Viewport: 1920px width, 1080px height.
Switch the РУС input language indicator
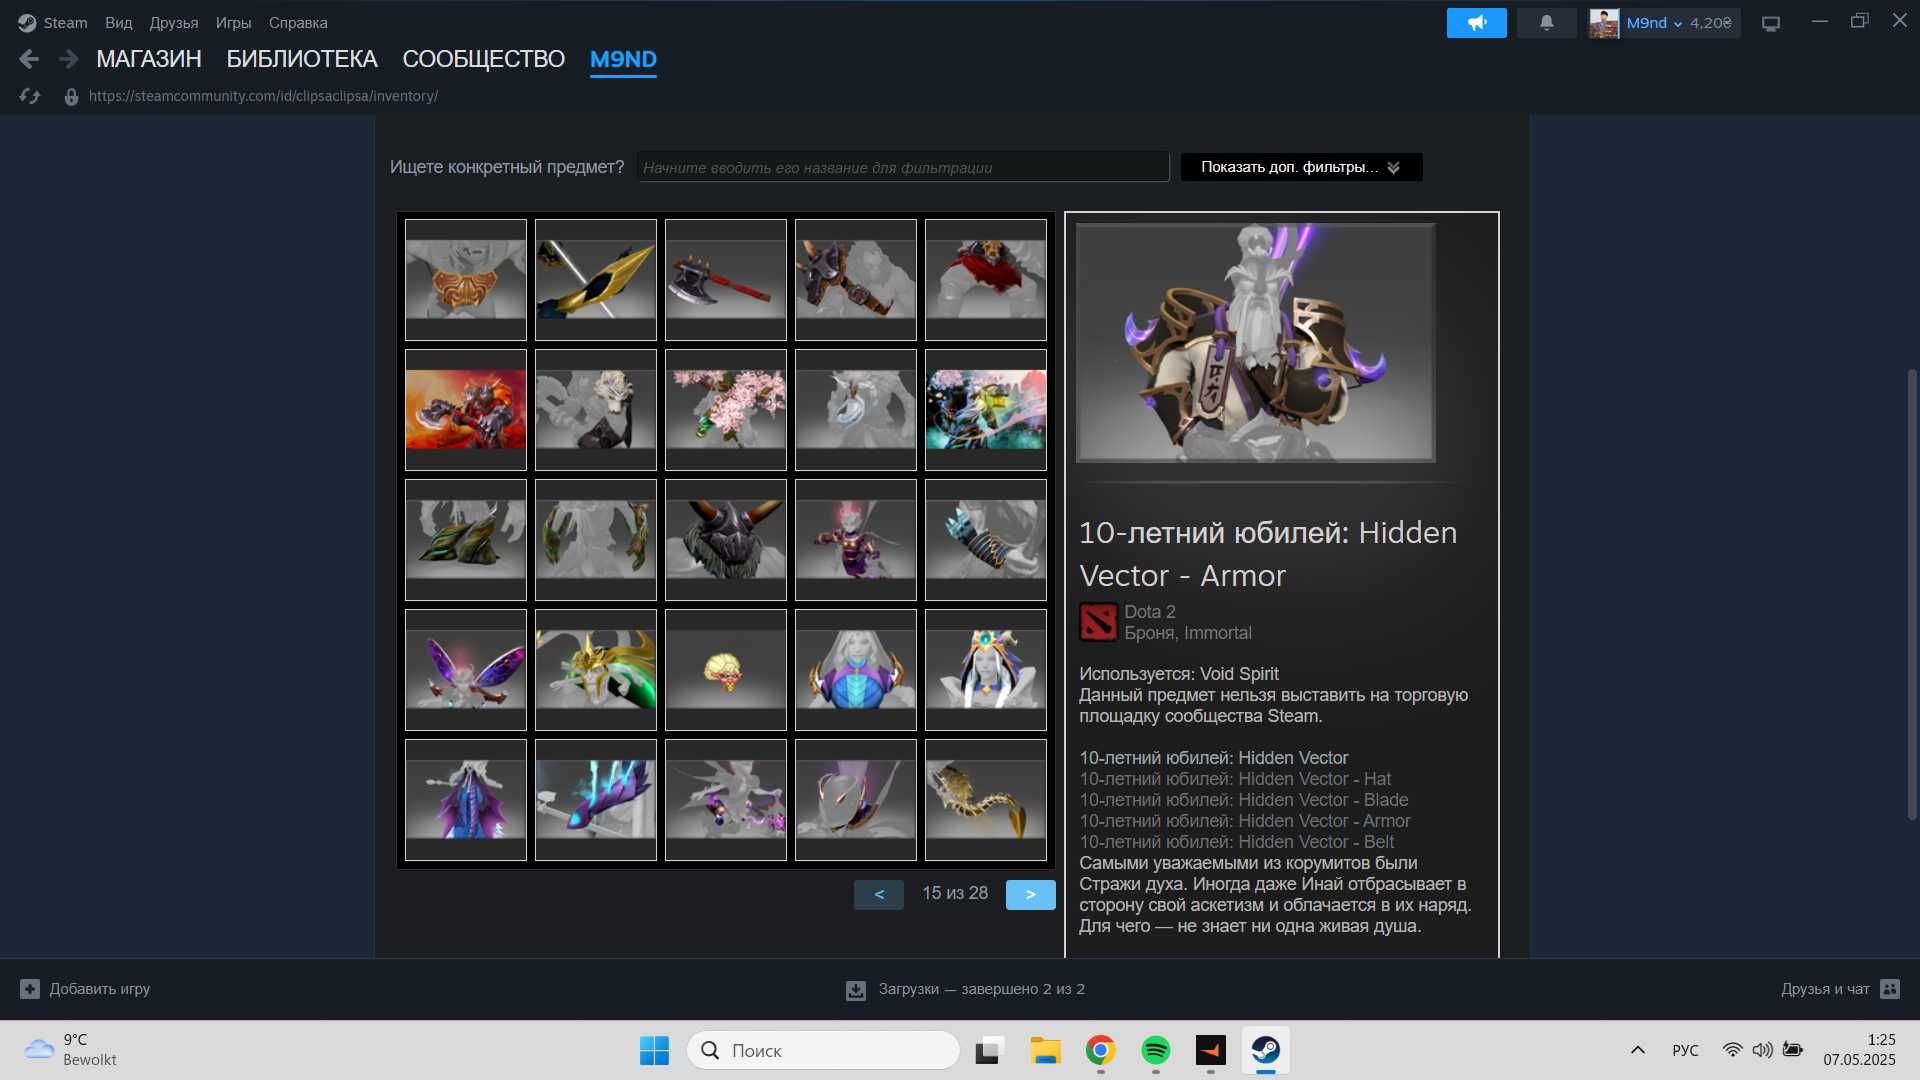click(1685, 1050)
